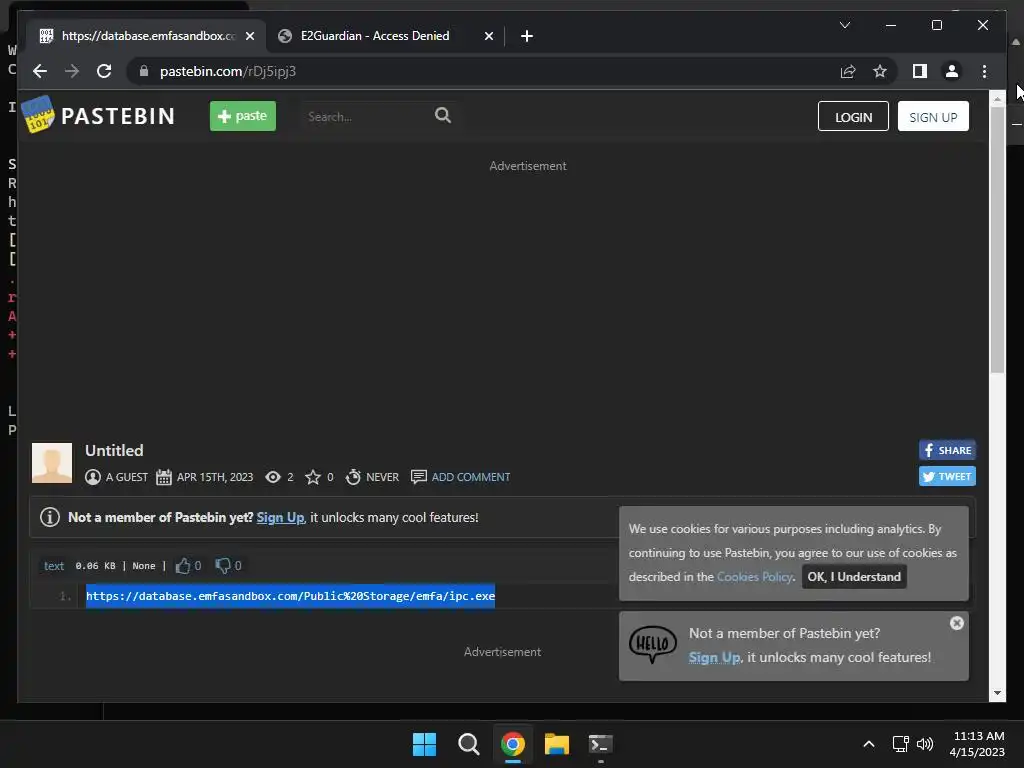Click the Facebook SHARE button
The height and width of the screenshot is (768, 1024).
coord(947,450)
